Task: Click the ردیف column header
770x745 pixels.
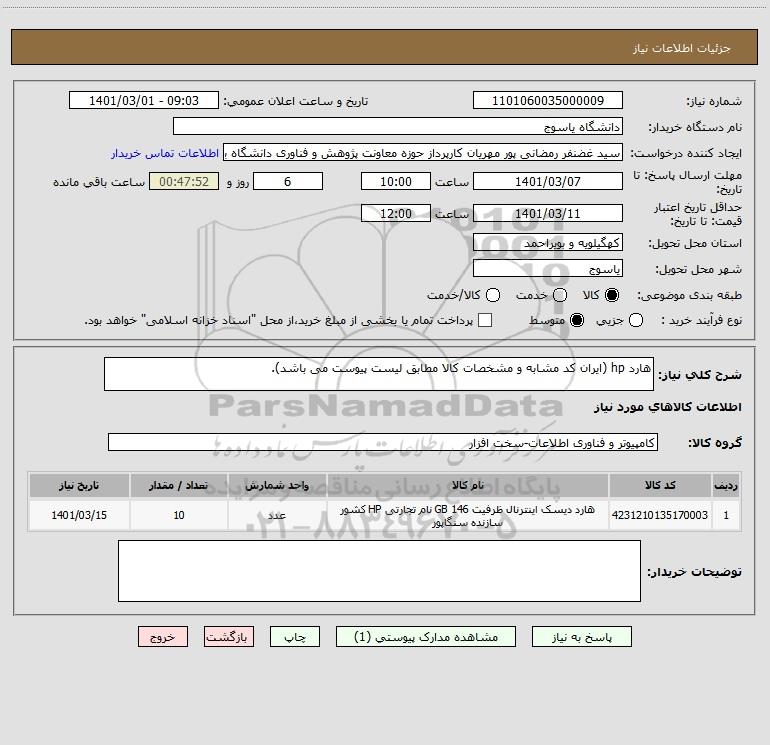Action: point(726,485)
